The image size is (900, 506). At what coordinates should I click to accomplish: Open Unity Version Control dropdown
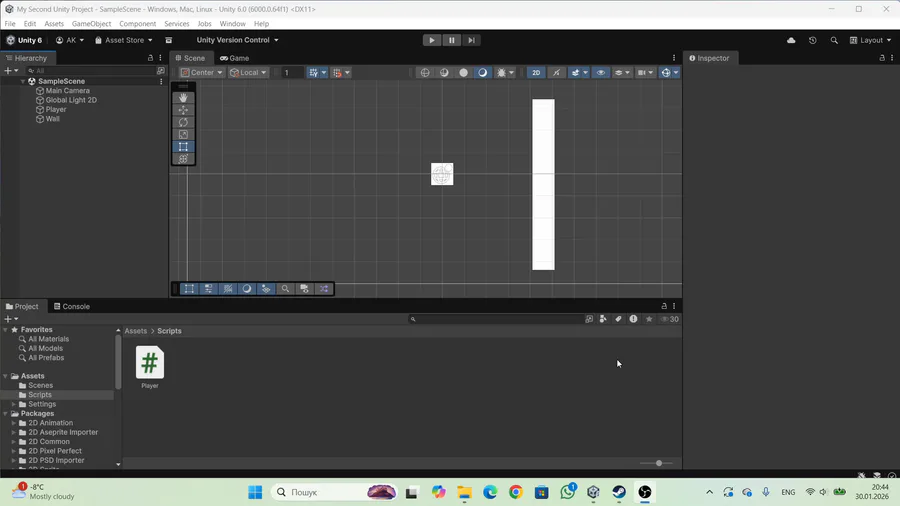coord(237,40)
